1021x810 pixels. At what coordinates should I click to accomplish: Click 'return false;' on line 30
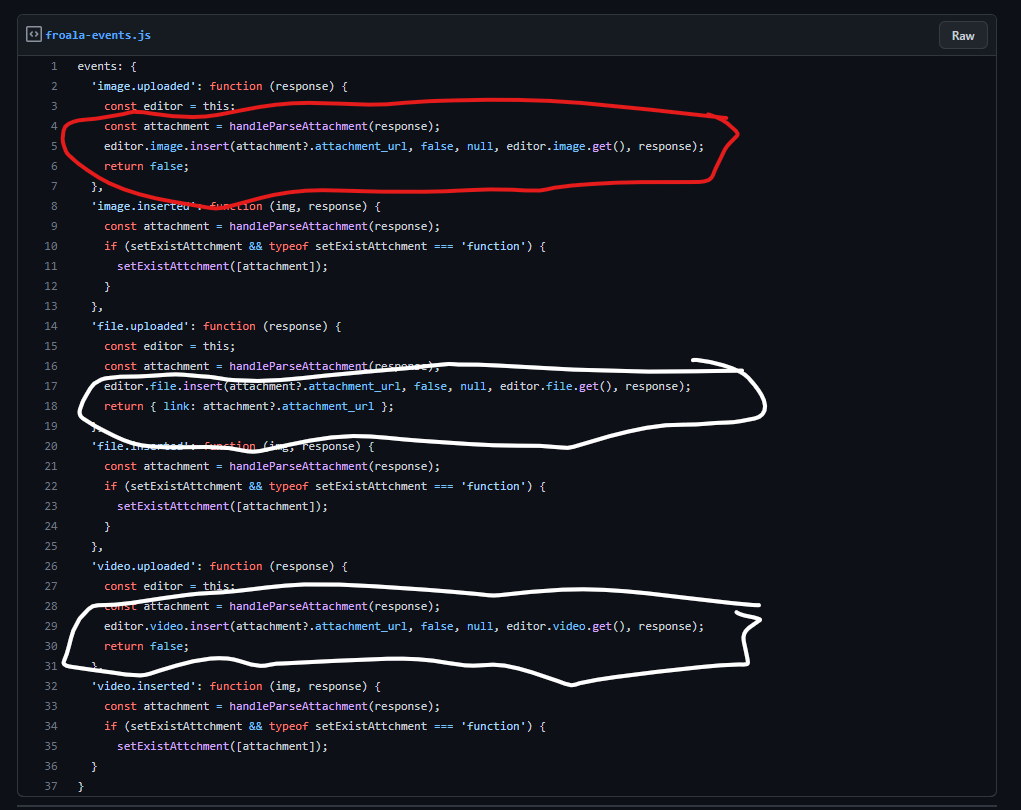147,647
